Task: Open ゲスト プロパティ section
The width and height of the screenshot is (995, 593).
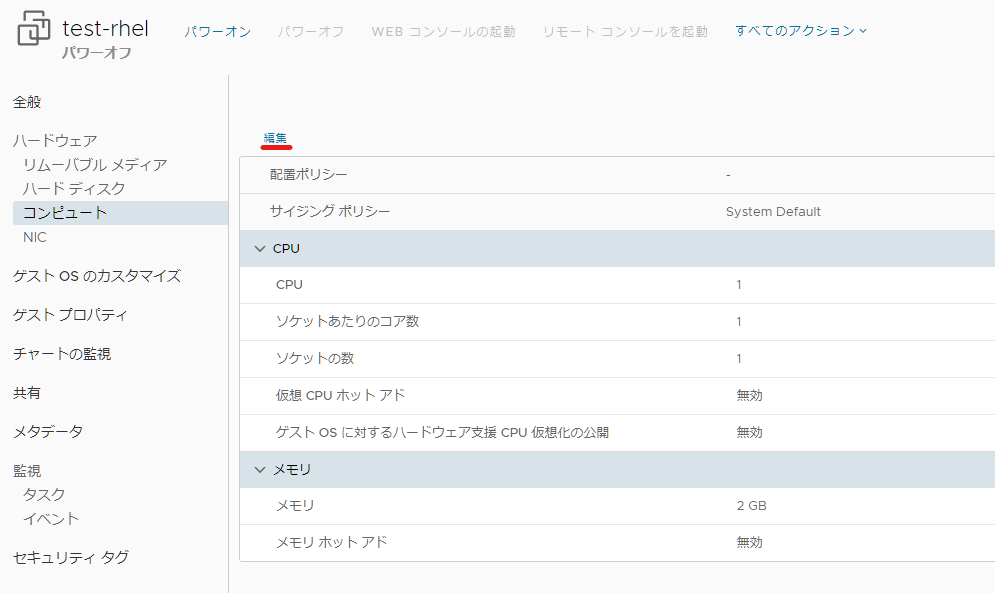Action: coord(70,315)
